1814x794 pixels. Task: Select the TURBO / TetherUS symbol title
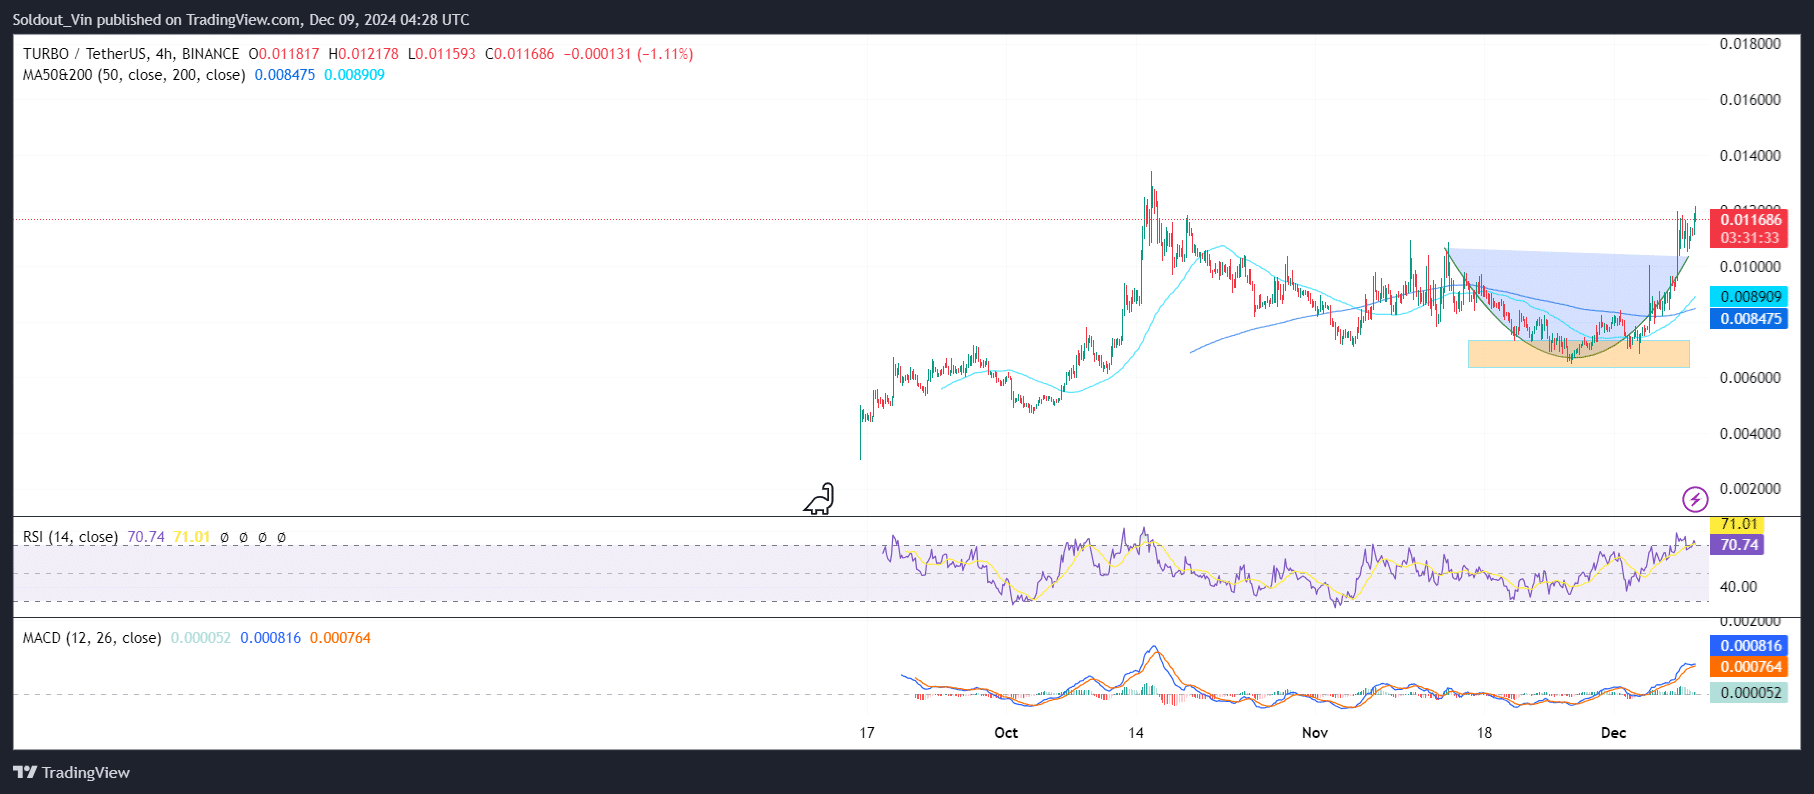(131, 54)
